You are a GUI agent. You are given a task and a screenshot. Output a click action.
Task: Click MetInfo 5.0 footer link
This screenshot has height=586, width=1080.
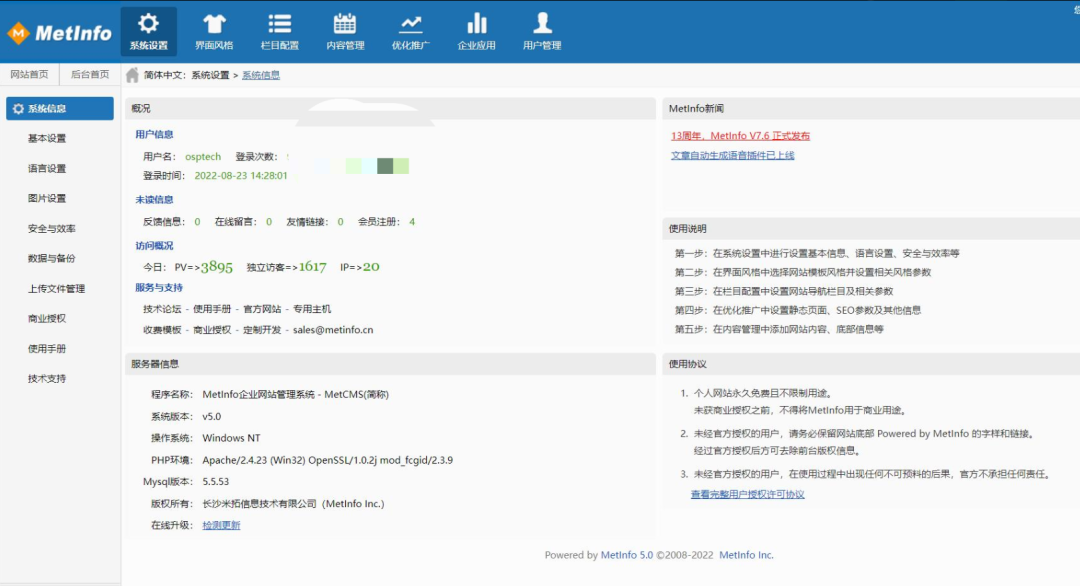tap(627, 555)
